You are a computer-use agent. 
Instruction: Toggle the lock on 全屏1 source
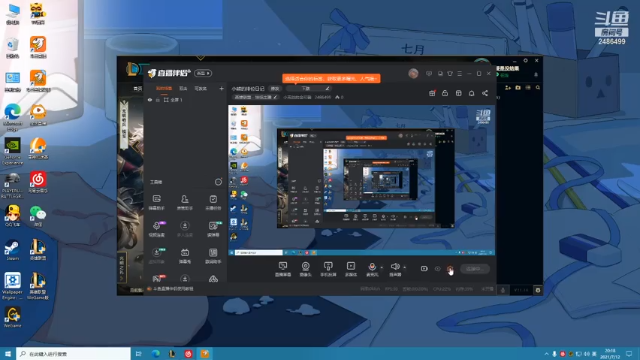pos(158,100)
